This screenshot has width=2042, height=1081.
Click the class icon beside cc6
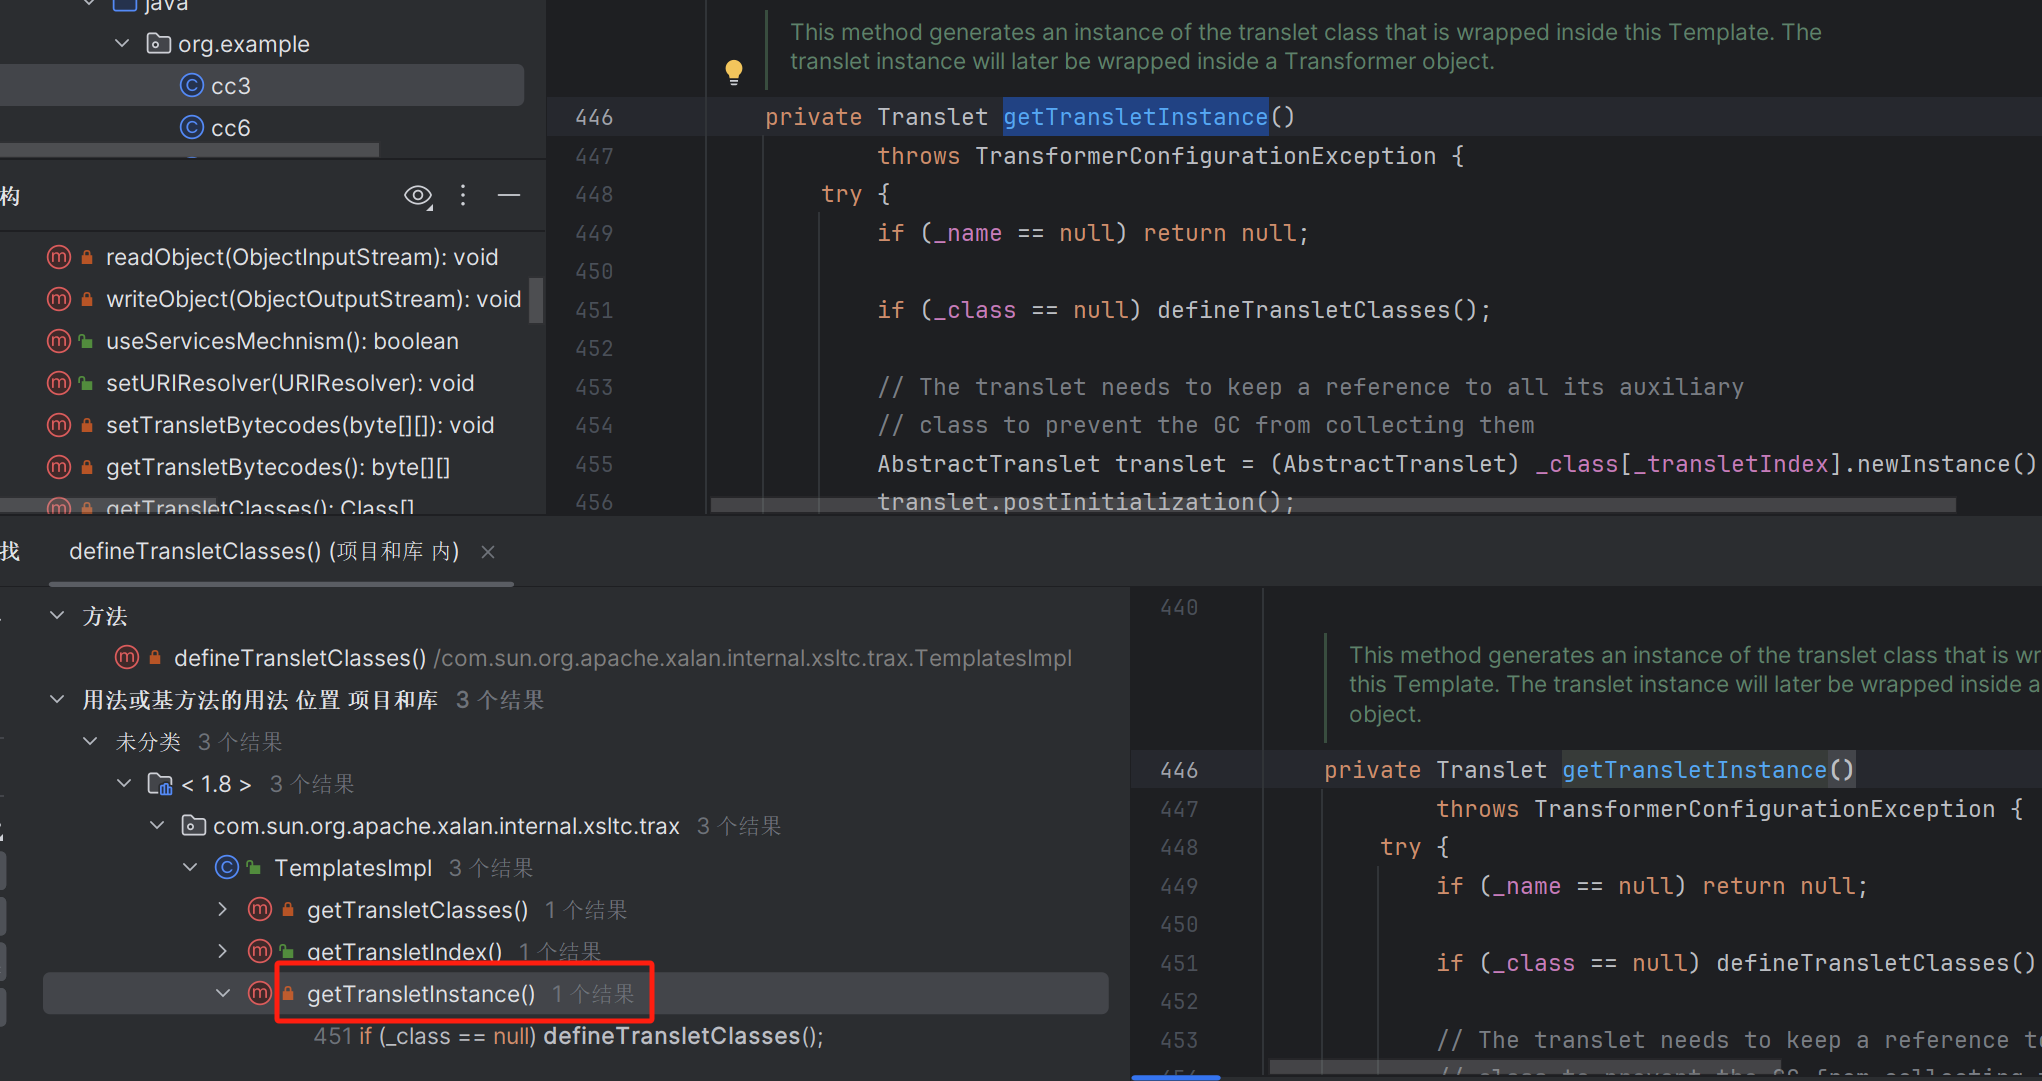191,128
